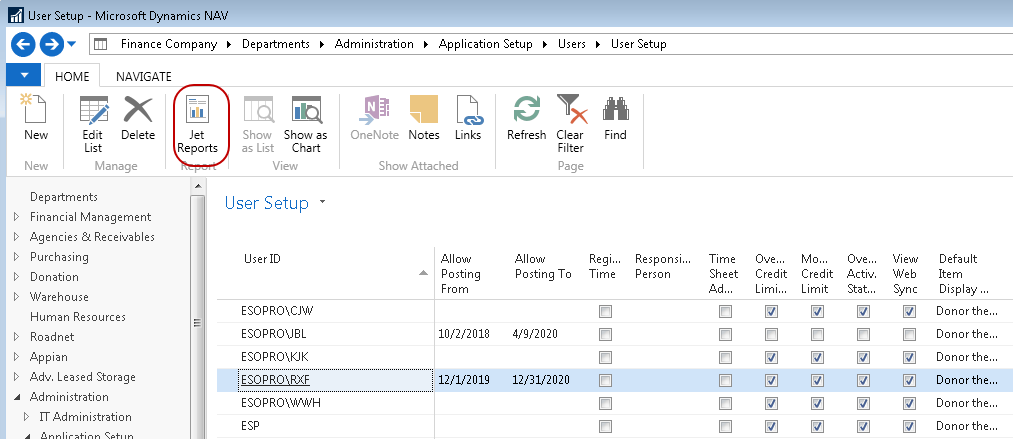Screen dimensions: 1013x439
Task: Collapse the Administration tree node
Action: (15, 397)
